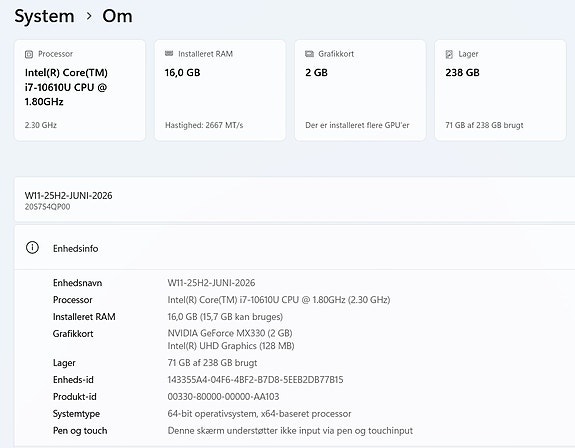The height and width of the screenshot is (448, 575).
Task: Click the device name W11-25H2-JUNI-2026 panel
Action: click(x=294, y=199)
